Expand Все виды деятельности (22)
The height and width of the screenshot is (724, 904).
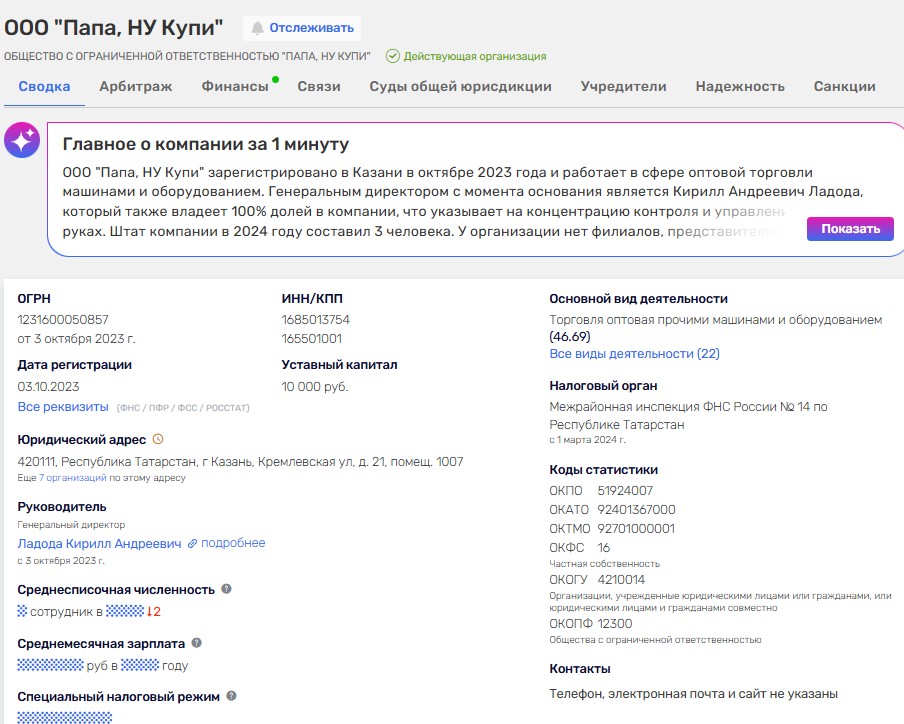pos(634,354)
